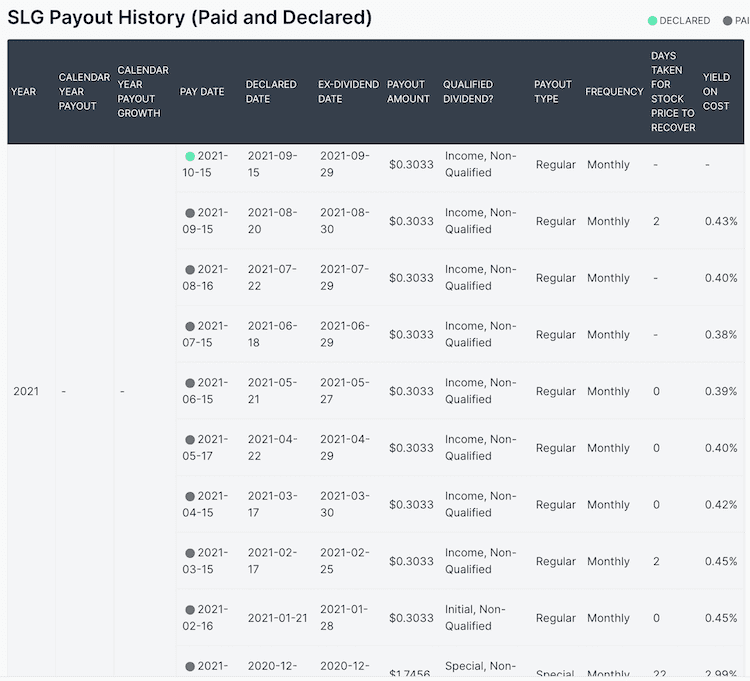
Task: Click ex-dividend date 2021-03-30
Action: [x=345, y=504]
